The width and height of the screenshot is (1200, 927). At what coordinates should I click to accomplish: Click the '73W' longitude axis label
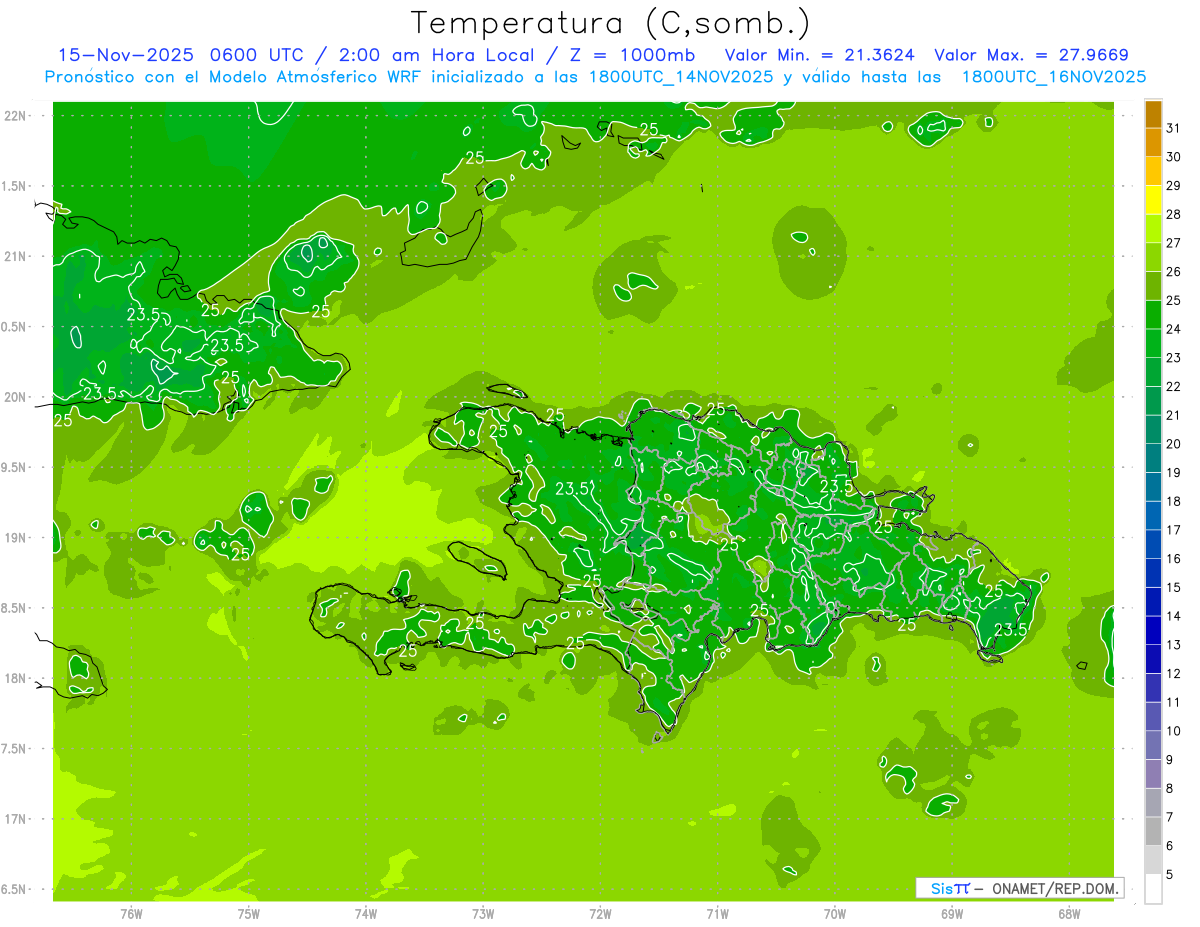point(483,913)
